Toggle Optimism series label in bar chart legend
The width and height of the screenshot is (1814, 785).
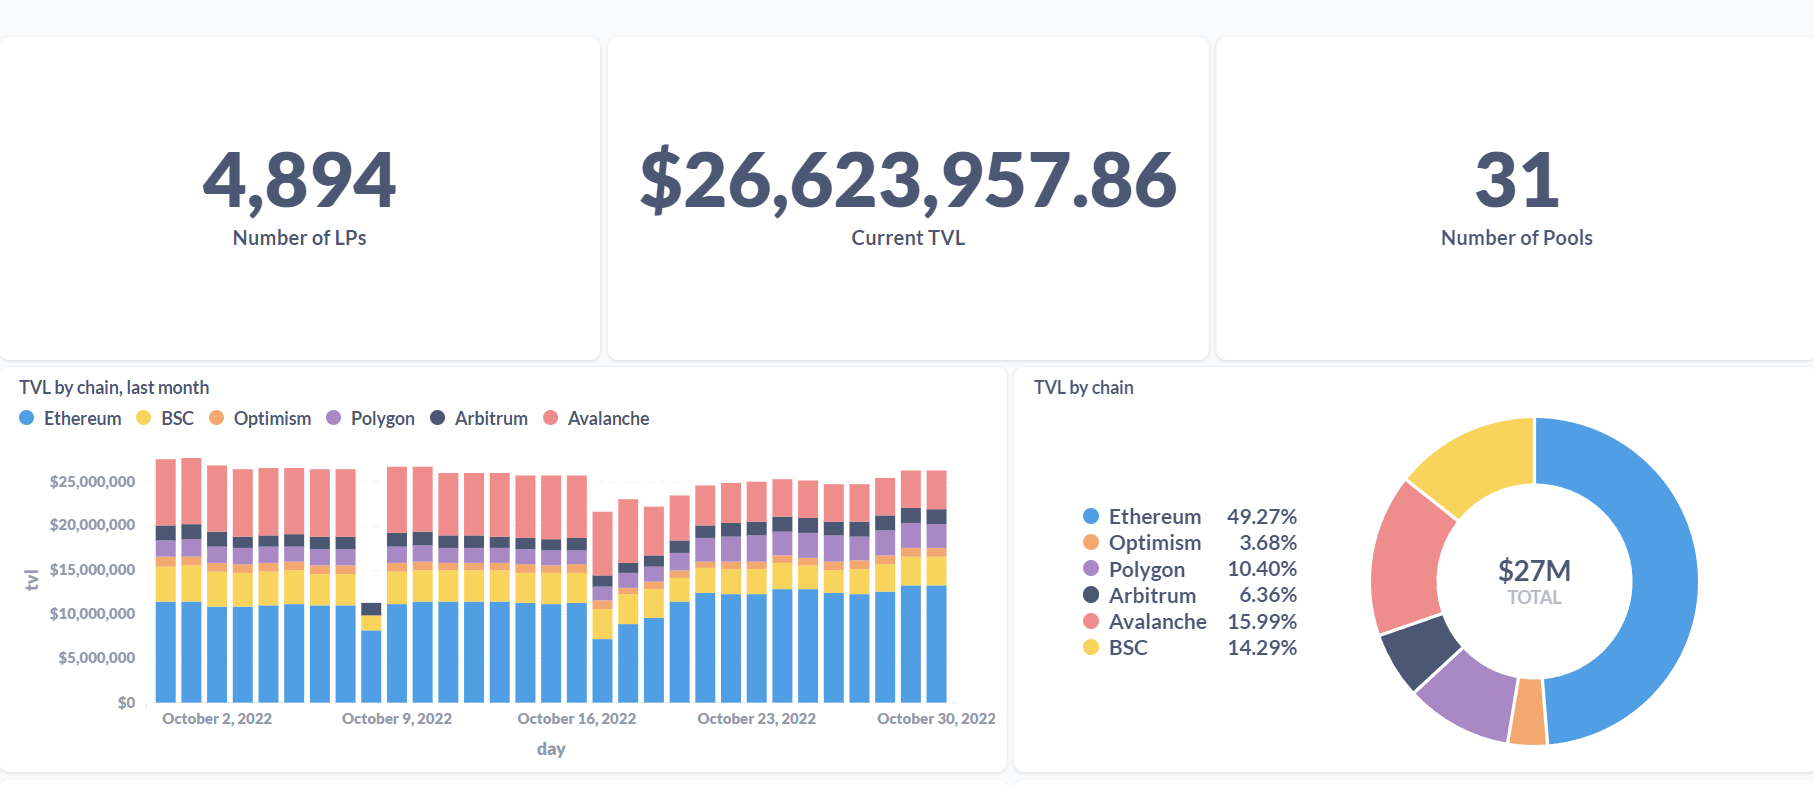click(x=272, y=418)
